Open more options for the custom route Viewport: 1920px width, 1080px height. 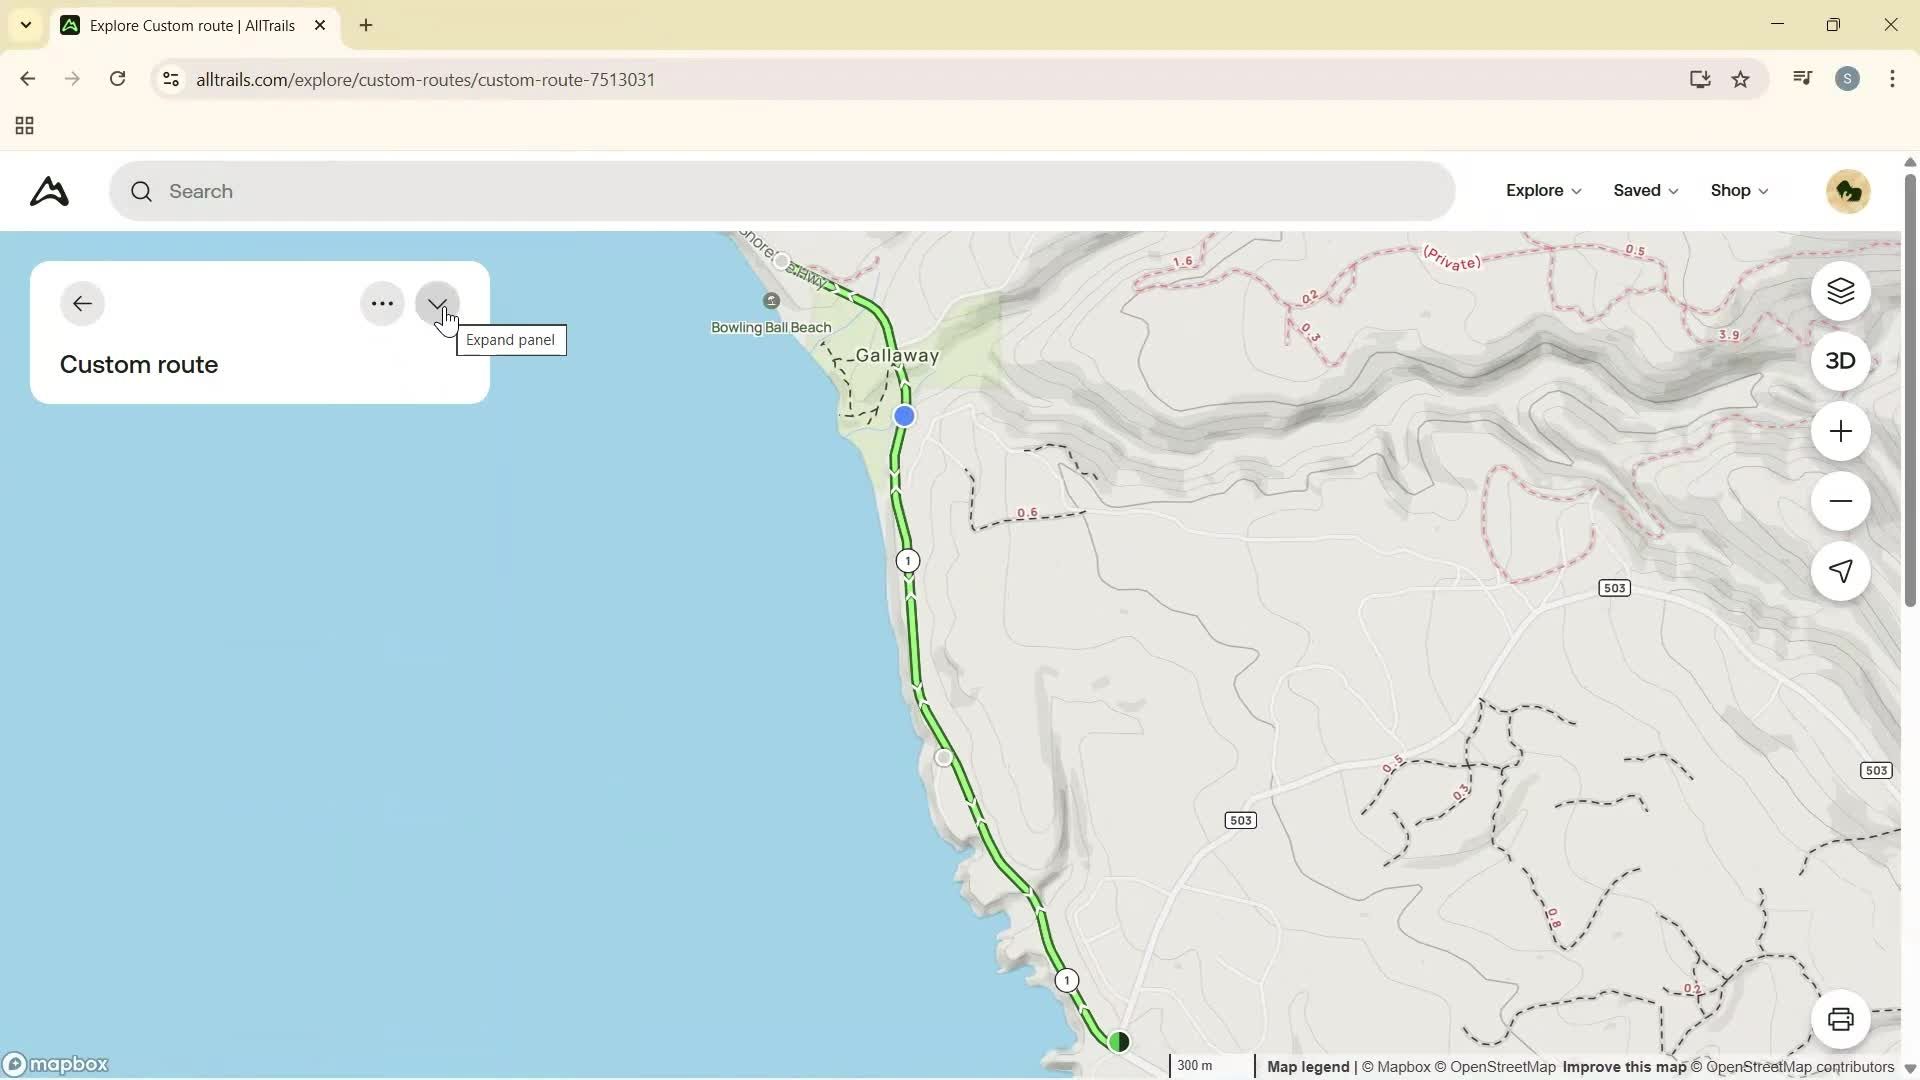click(381, 303)
